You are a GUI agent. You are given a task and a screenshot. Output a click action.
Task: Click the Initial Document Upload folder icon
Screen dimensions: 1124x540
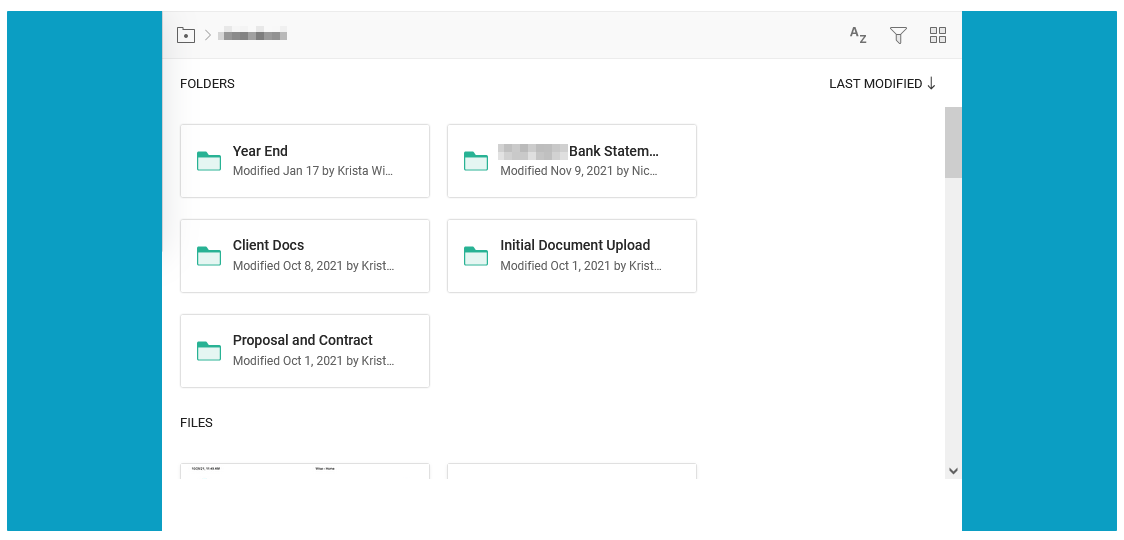pyautogui.click(x=476, y=256)
